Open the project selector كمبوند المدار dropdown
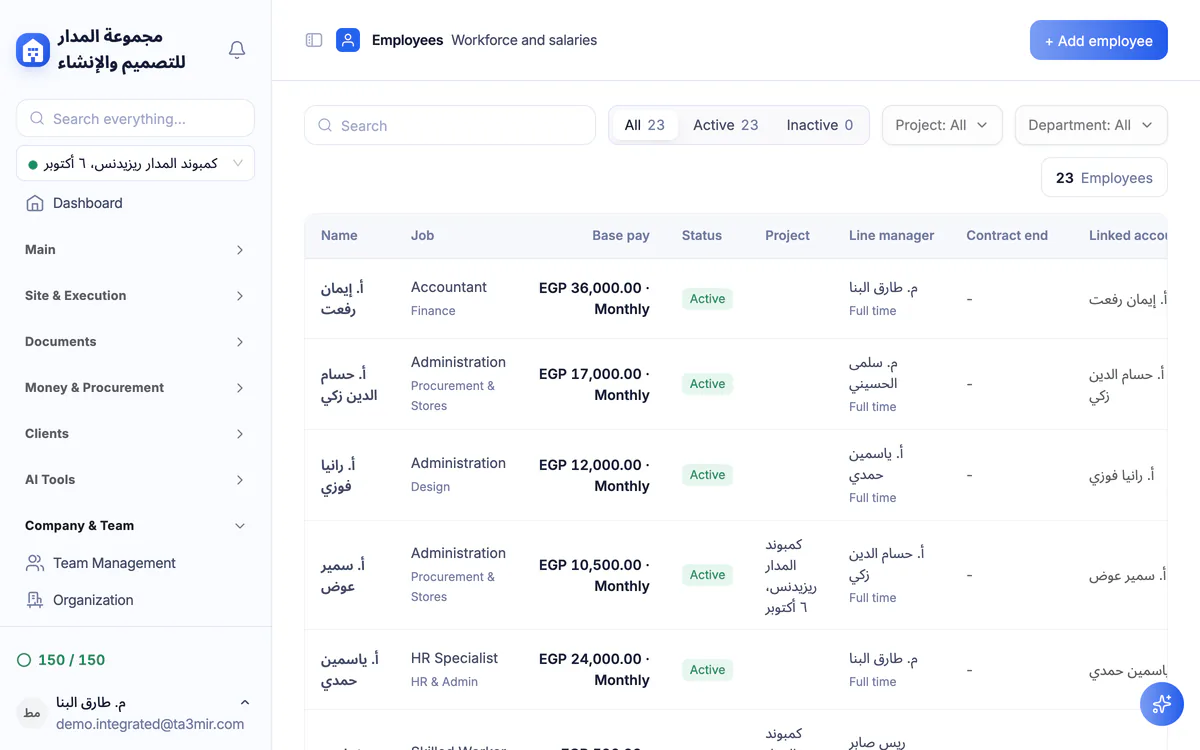Image resolution: width=1200 pixels, height=750 pixels. click(135, 163)
